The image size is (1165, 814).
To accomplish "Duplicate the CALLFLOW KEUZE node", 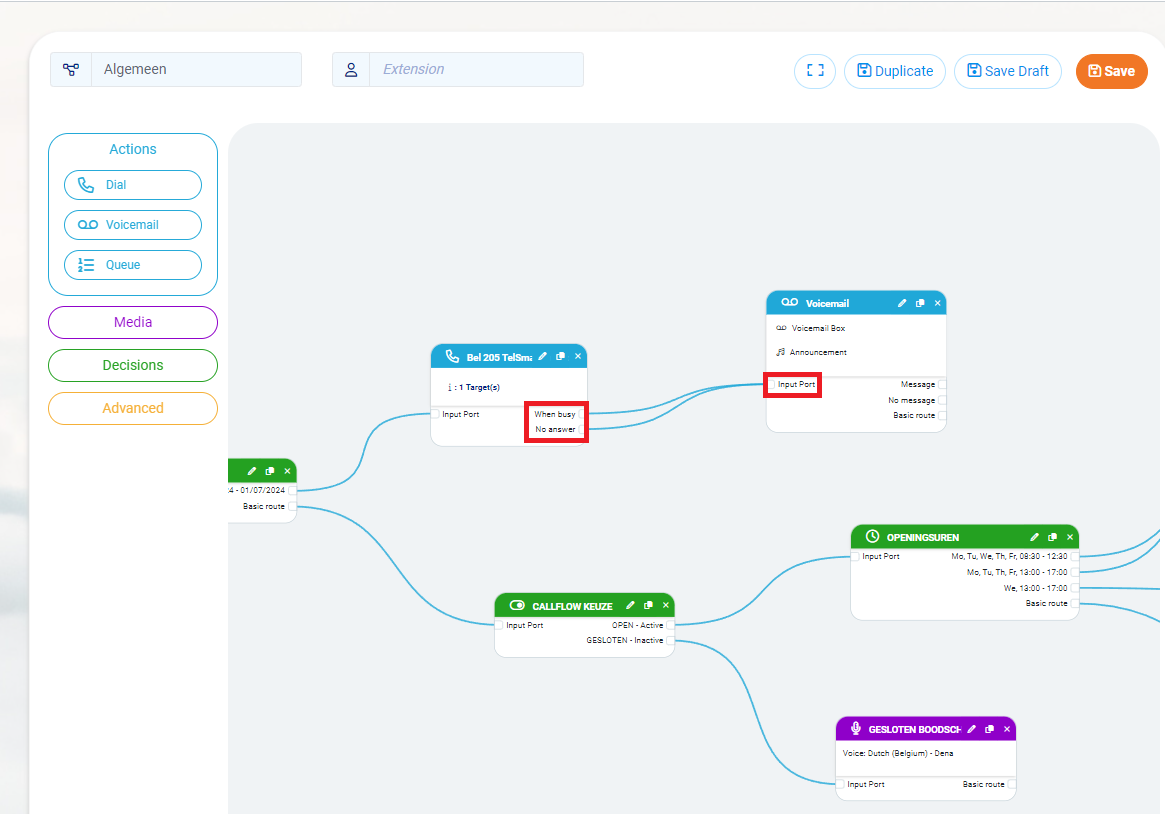I will tap(648, 605).
